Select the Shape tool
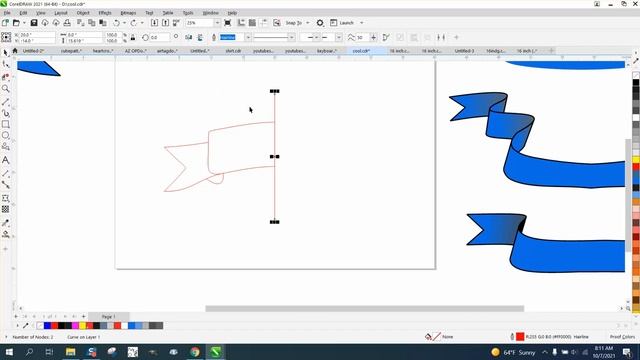The width and height of the screenshot is (640, 360). tap(5, 64)
